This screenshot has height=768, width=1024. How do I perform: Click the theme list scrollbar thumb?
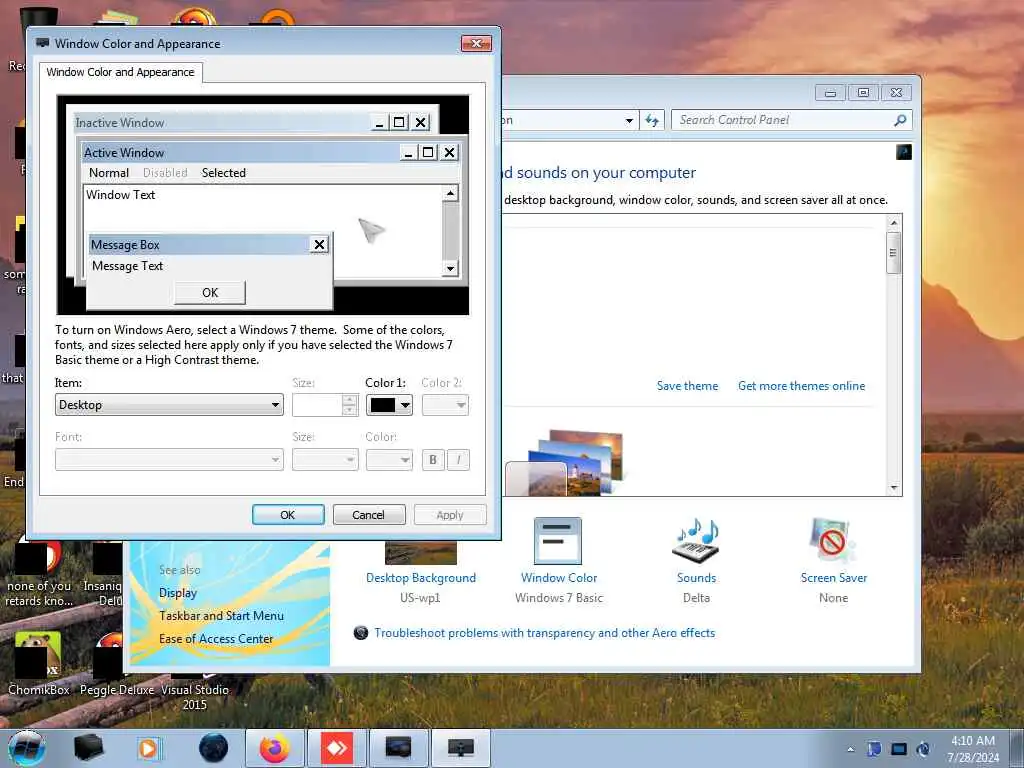coord(893,253)
